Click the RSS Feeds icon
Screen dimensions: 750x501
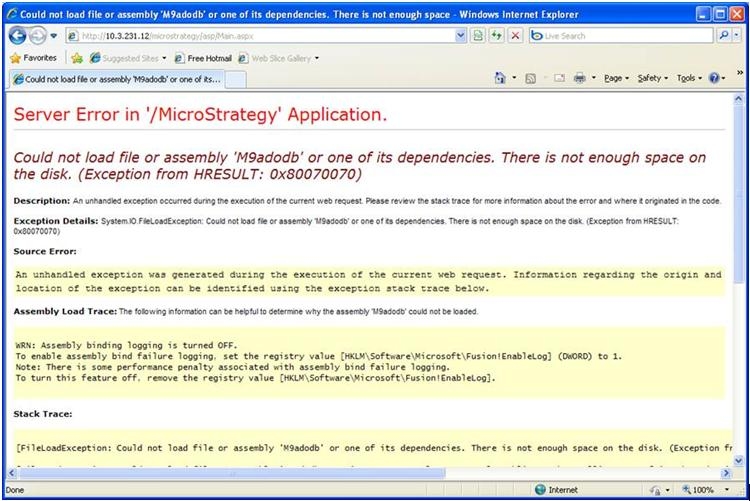(x=530, y=78)
